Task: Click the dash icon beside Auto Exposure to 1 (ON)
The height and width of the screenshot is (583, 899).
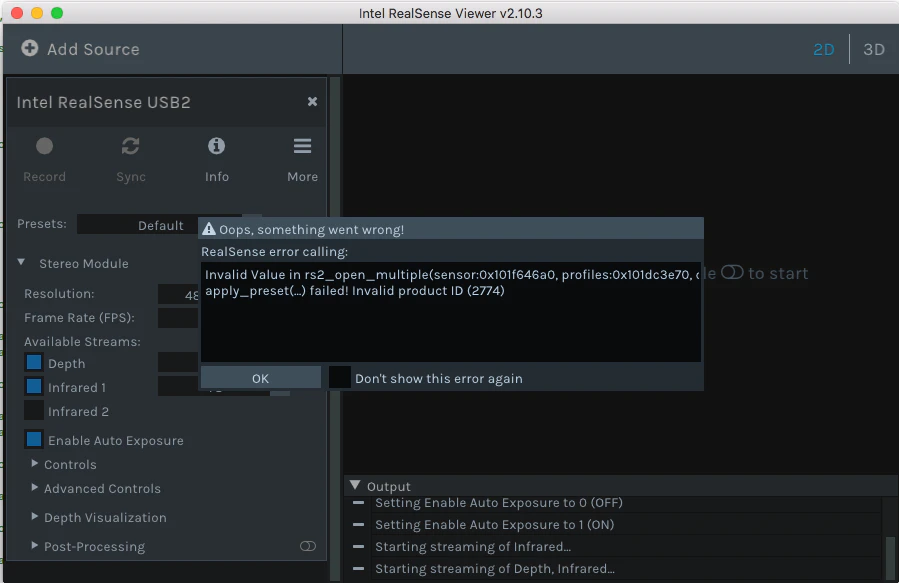Action: tap(358, 525)
